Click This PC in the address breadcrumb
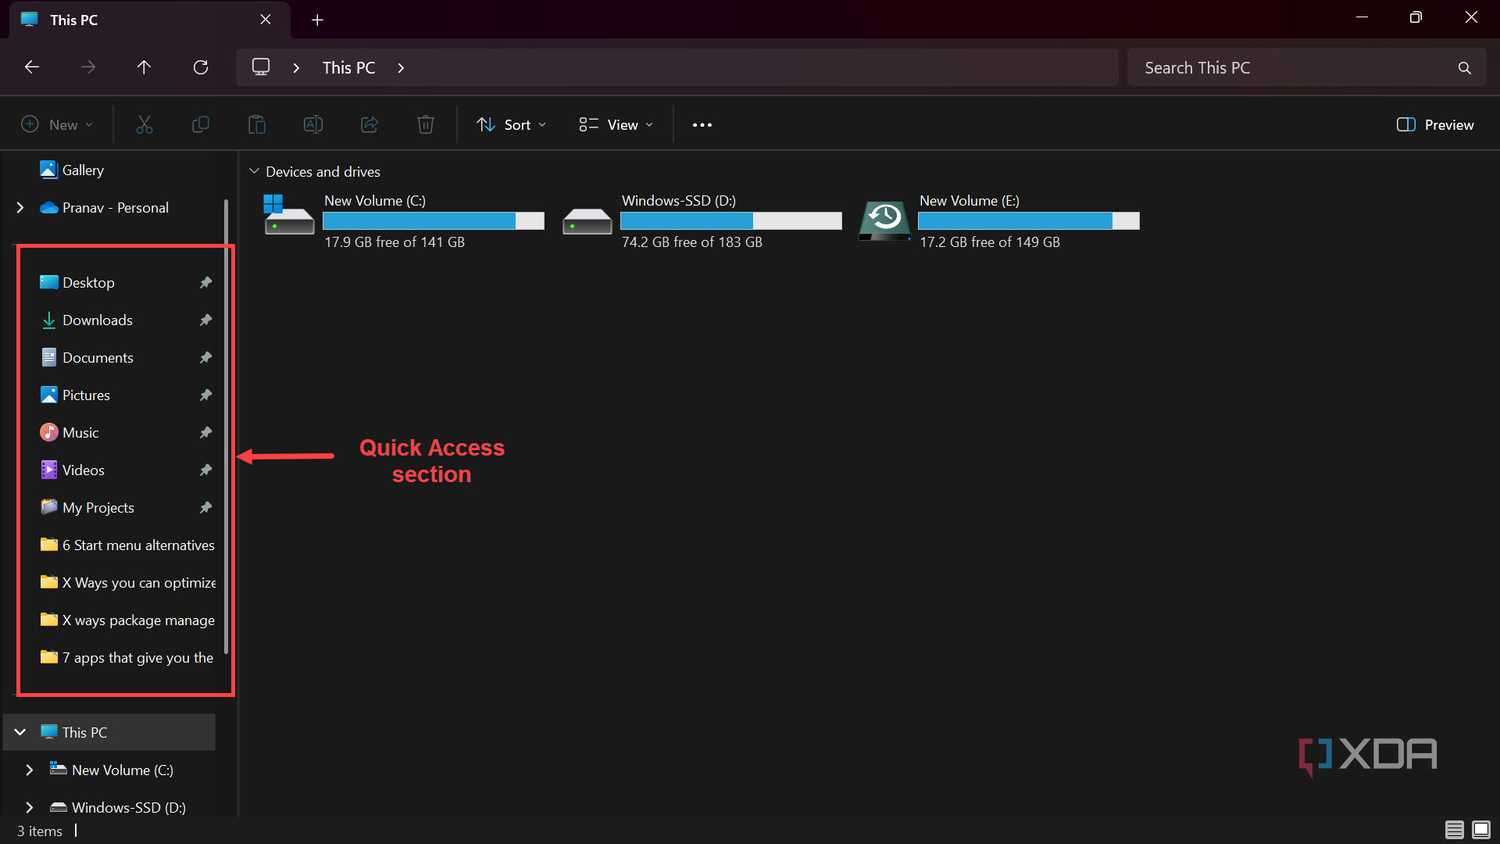Viewport: 1500px width, 844px height. [x=349, y=67]
